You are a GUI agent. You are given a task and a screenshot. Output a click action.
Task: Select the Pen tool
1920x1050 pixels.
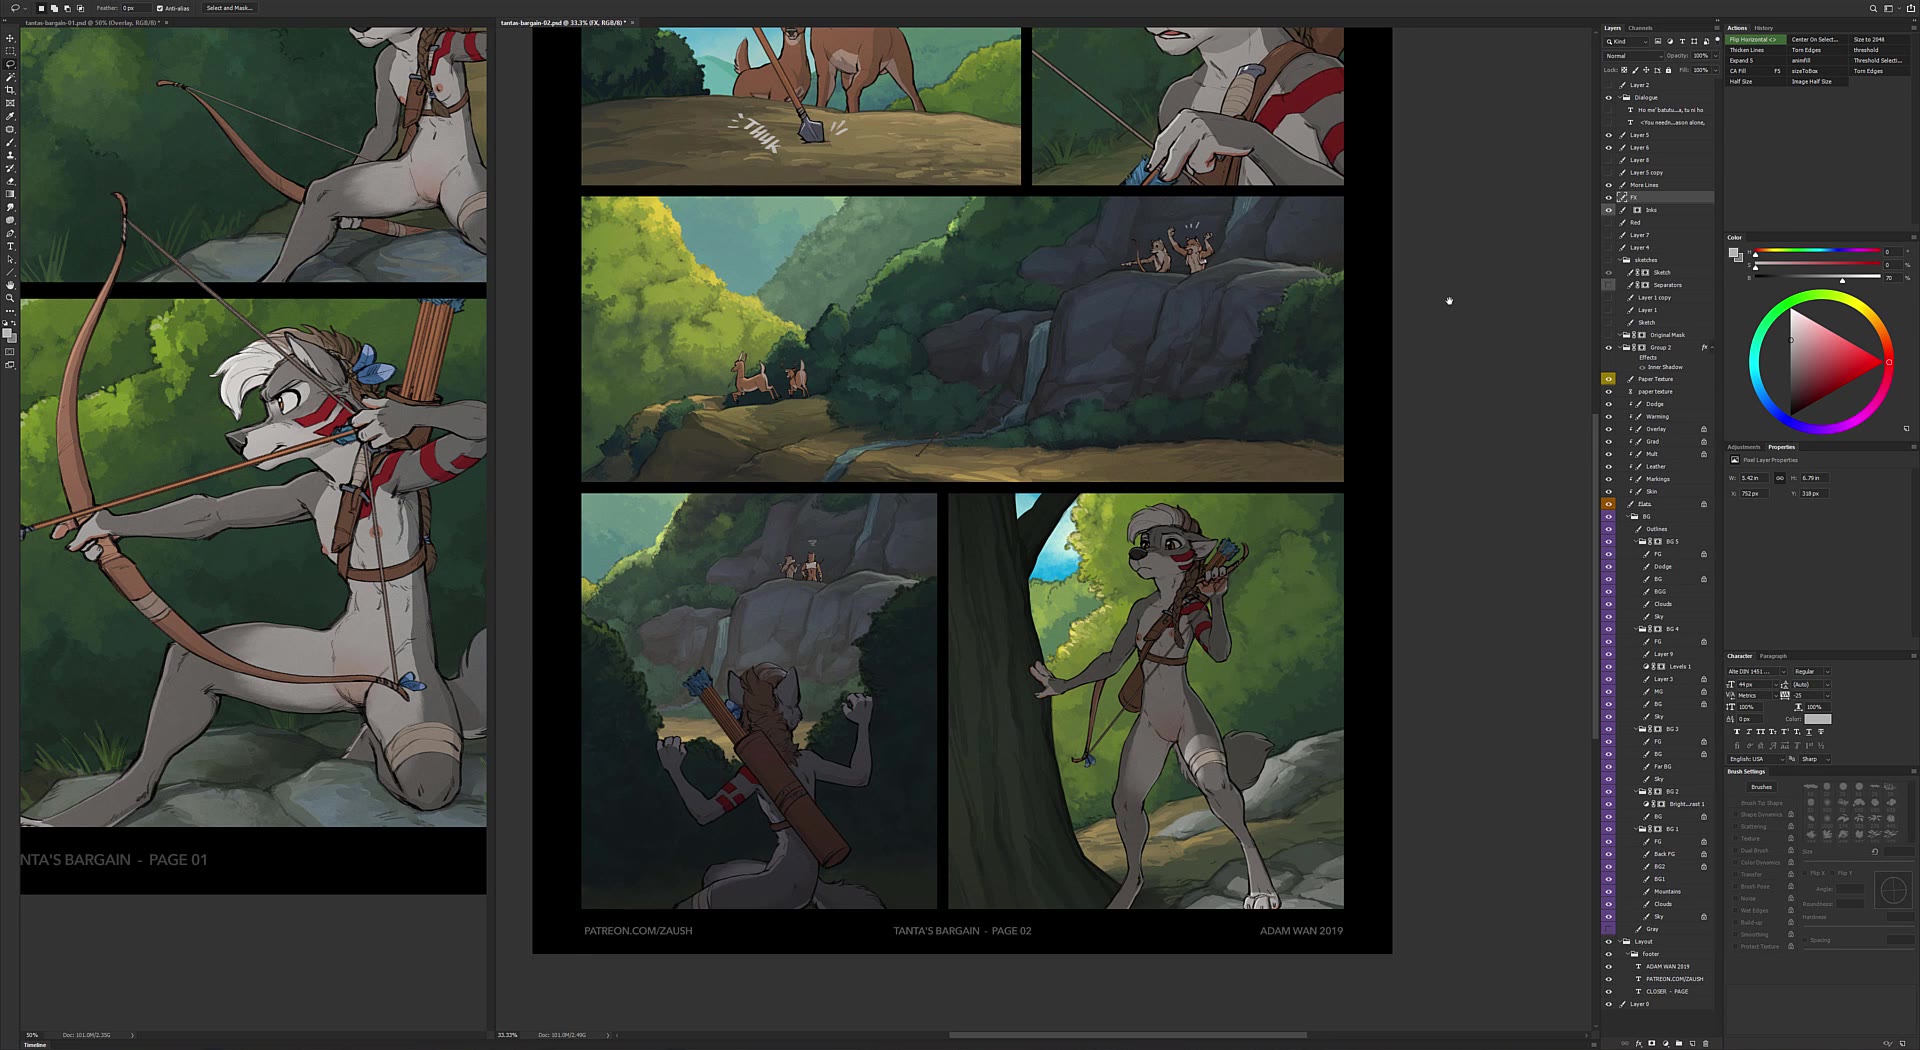click(10, 233)
